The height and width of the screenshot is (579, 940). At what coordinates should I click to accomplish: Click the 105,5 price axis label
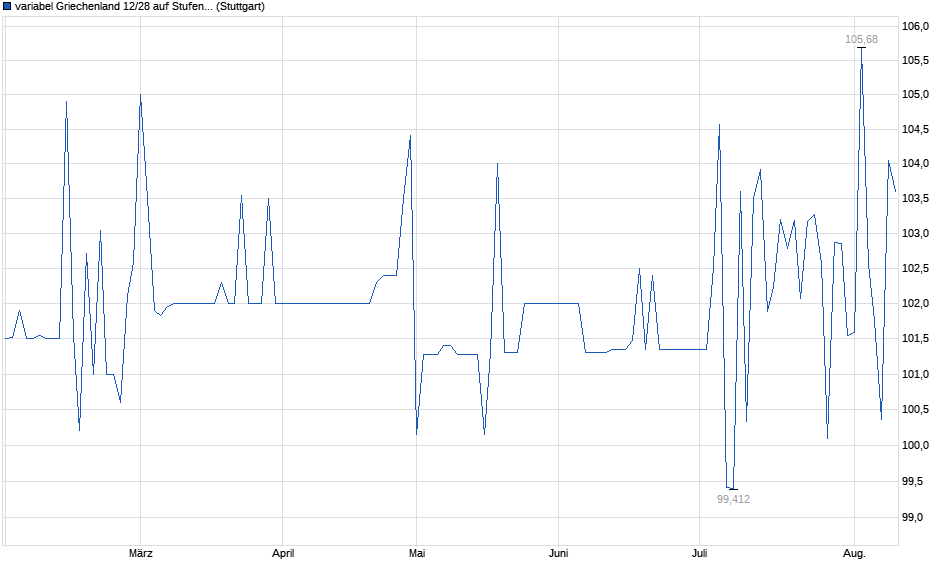(915, 61)
